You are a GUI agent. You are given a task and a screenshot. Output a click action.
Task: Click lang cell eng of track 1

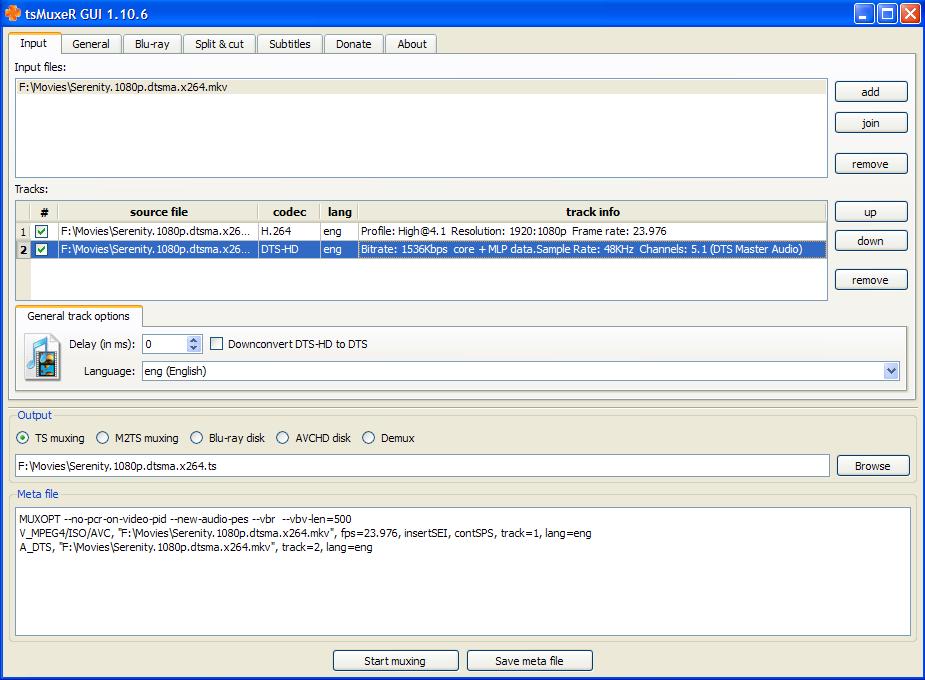pyautogui.click(x=339, y=231)
